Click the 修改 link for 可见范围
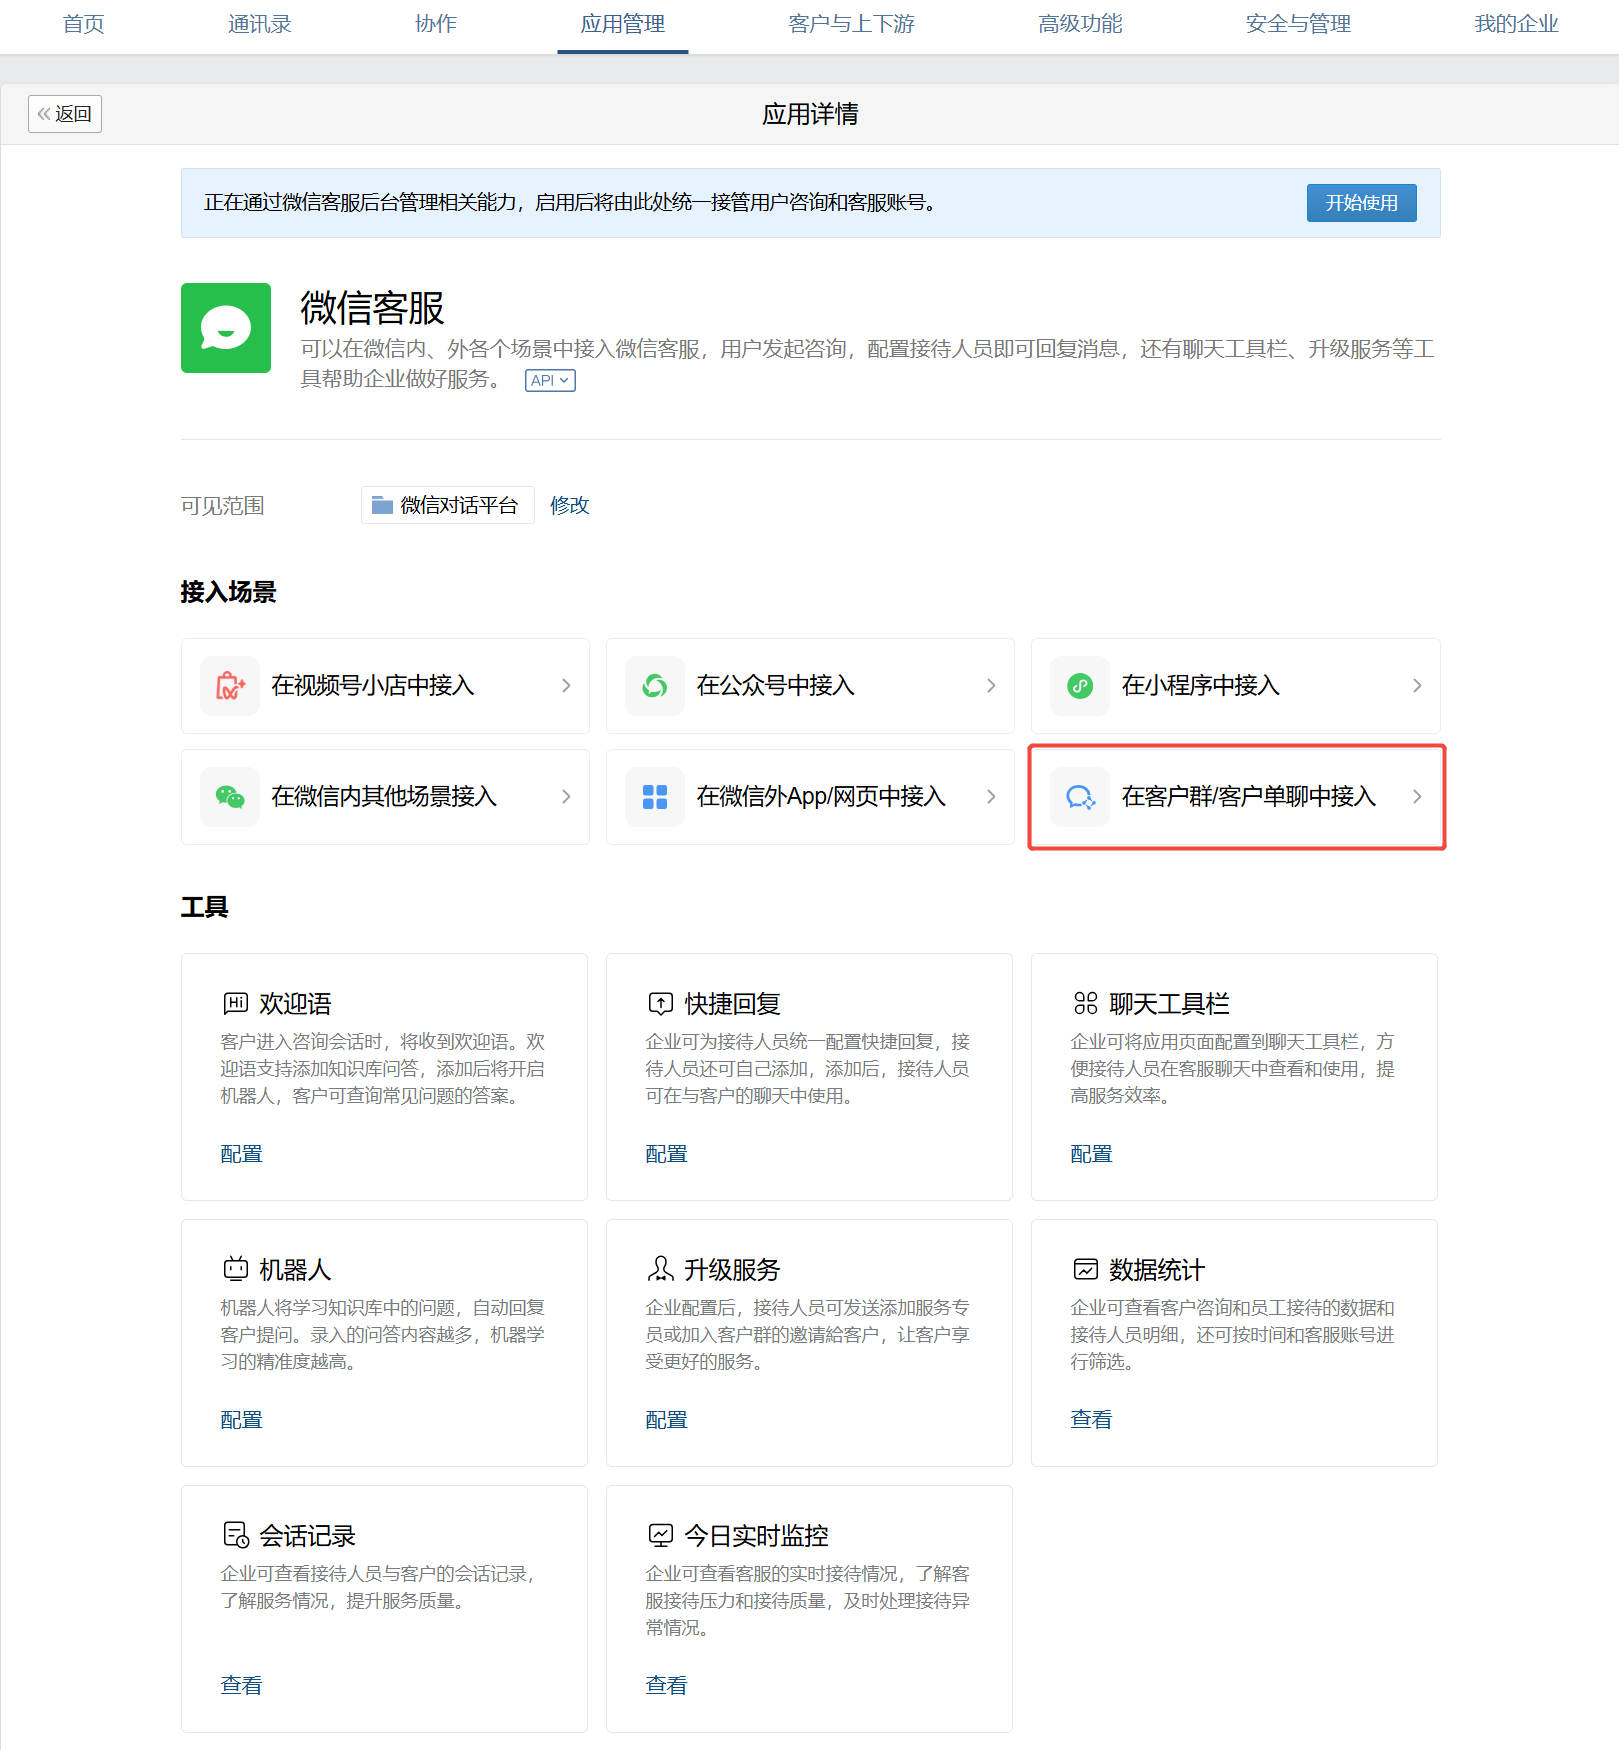The width and height of the screenshot is (1619, 1750). coord(570,505)
